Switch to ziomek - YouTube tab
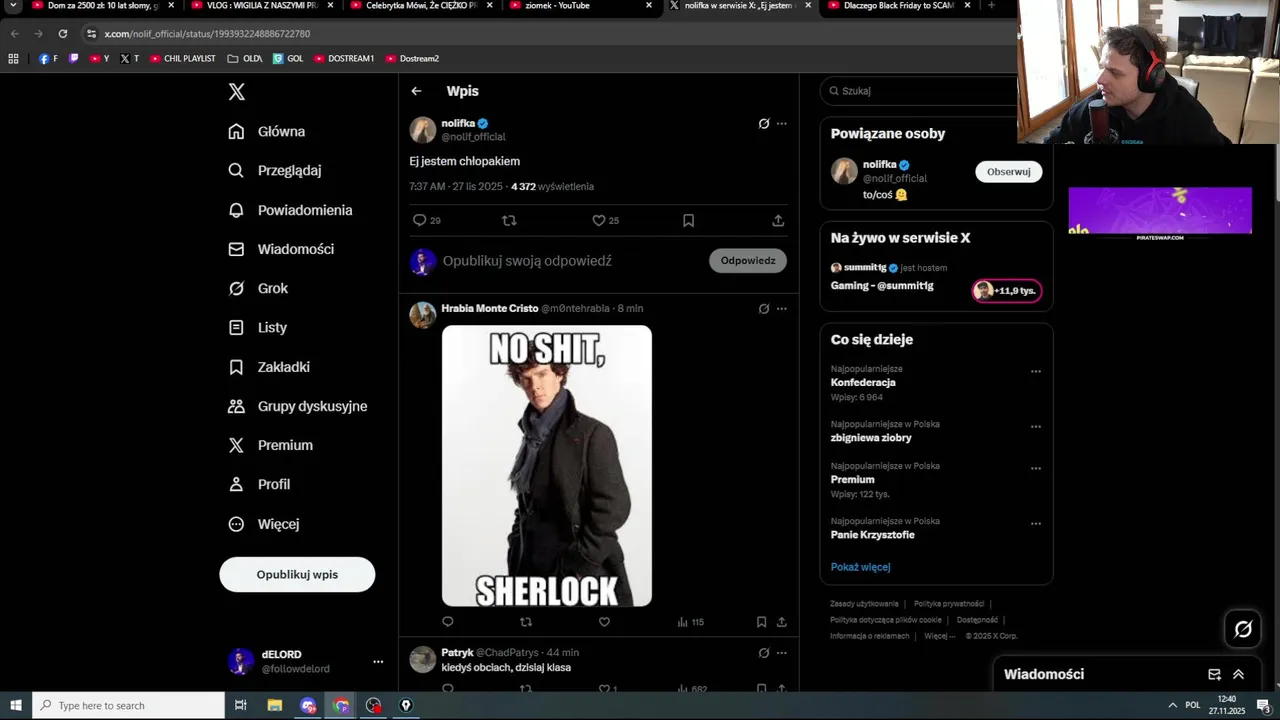The image size is (1280, 720). [580, 6]
